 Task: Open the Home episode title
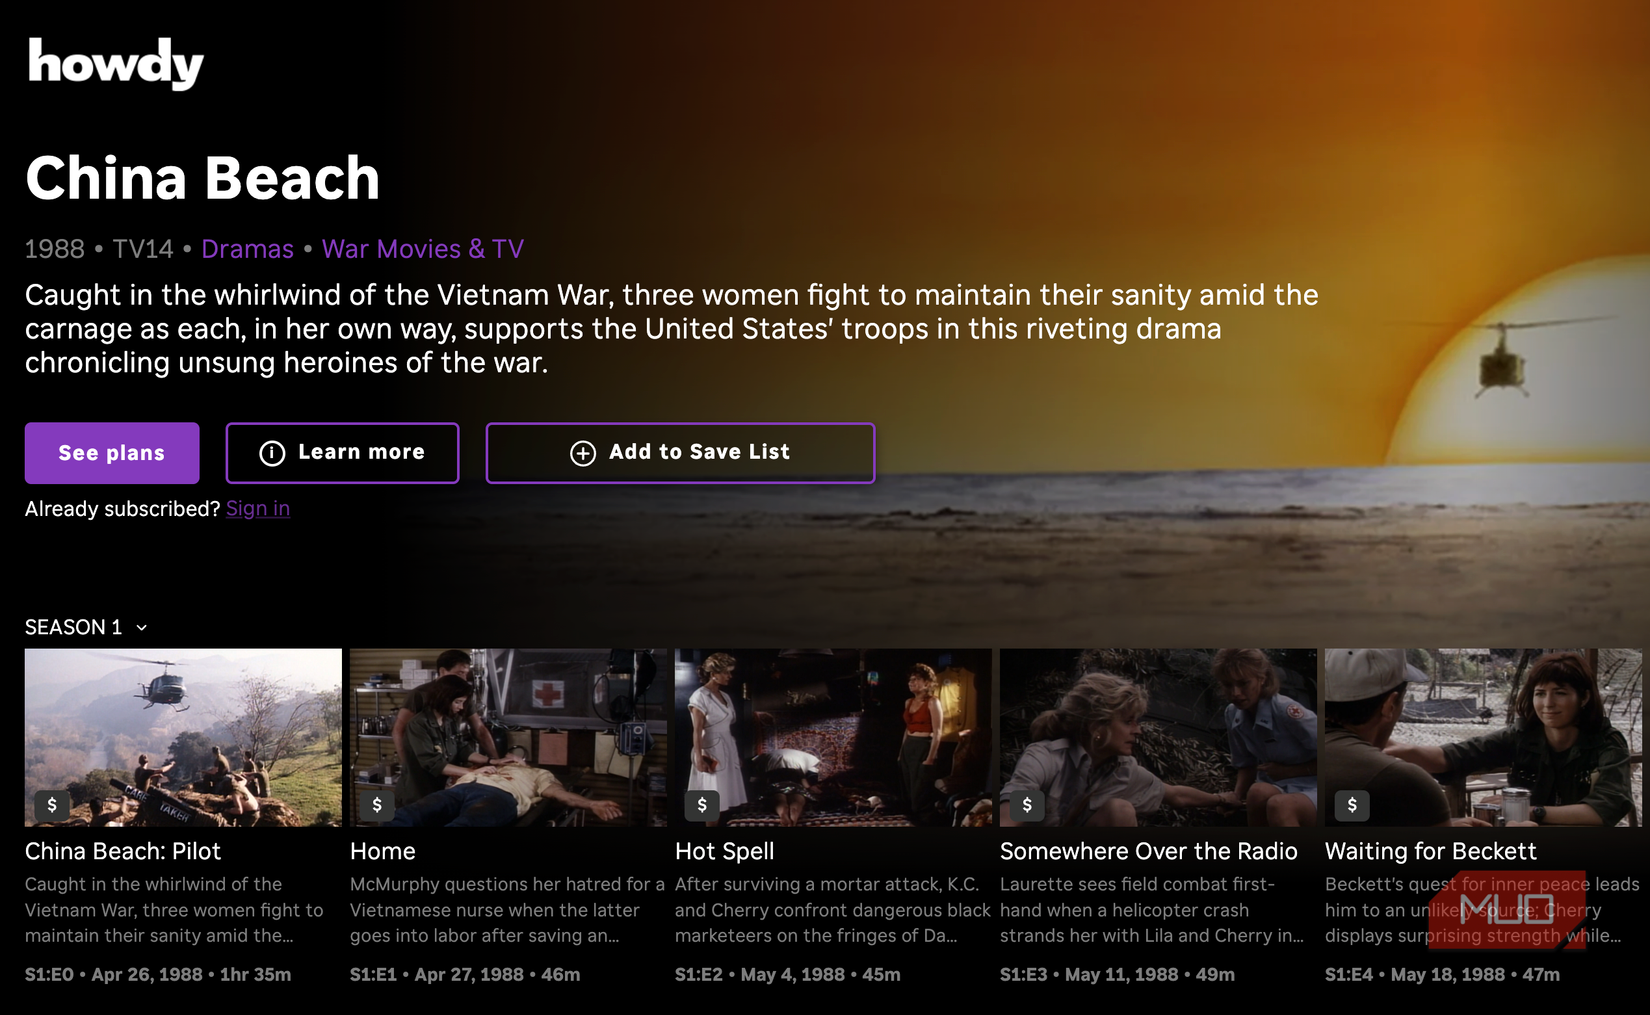[x=383, y=851]
